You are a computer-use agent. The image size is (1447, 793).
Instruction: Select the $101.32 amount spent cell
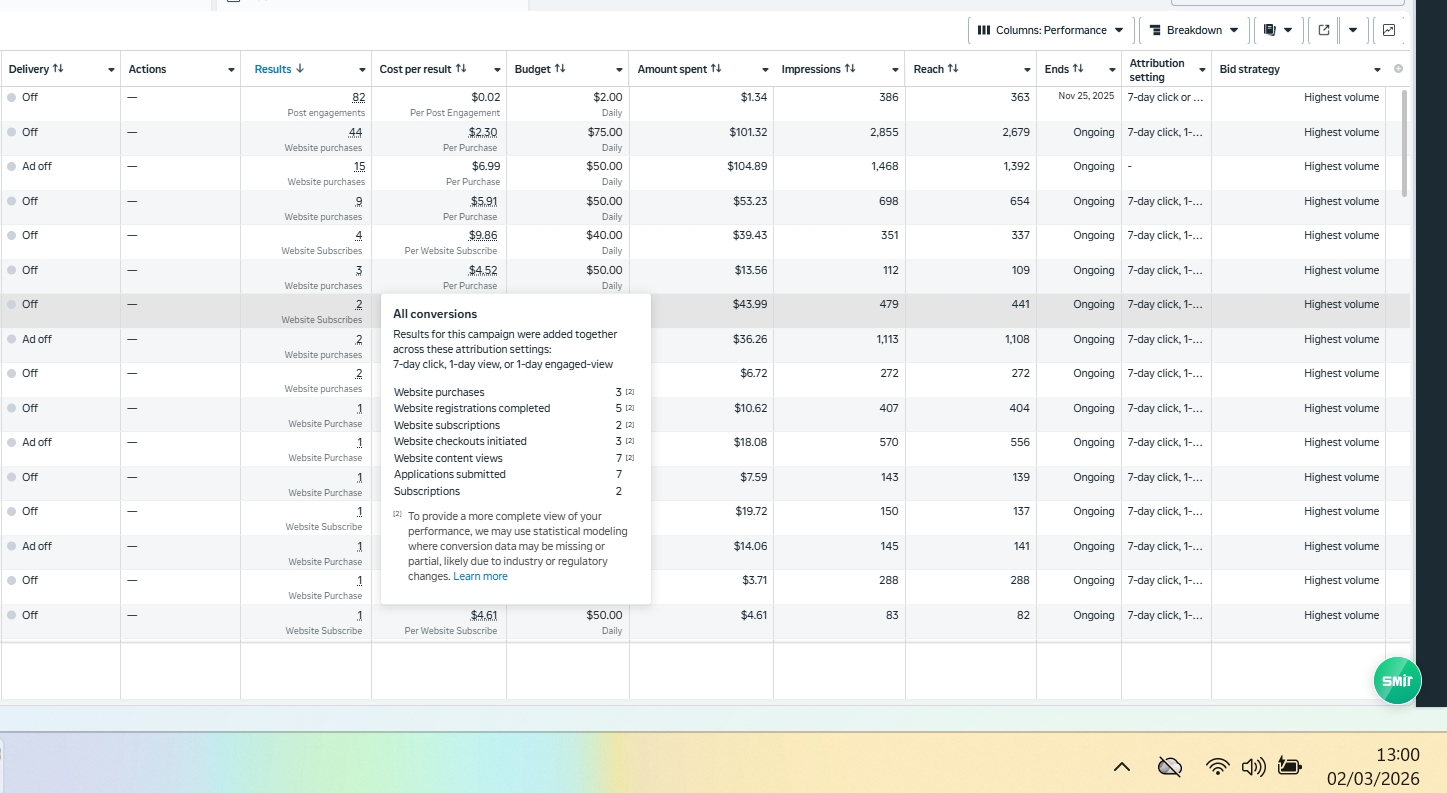coord(701,138)
